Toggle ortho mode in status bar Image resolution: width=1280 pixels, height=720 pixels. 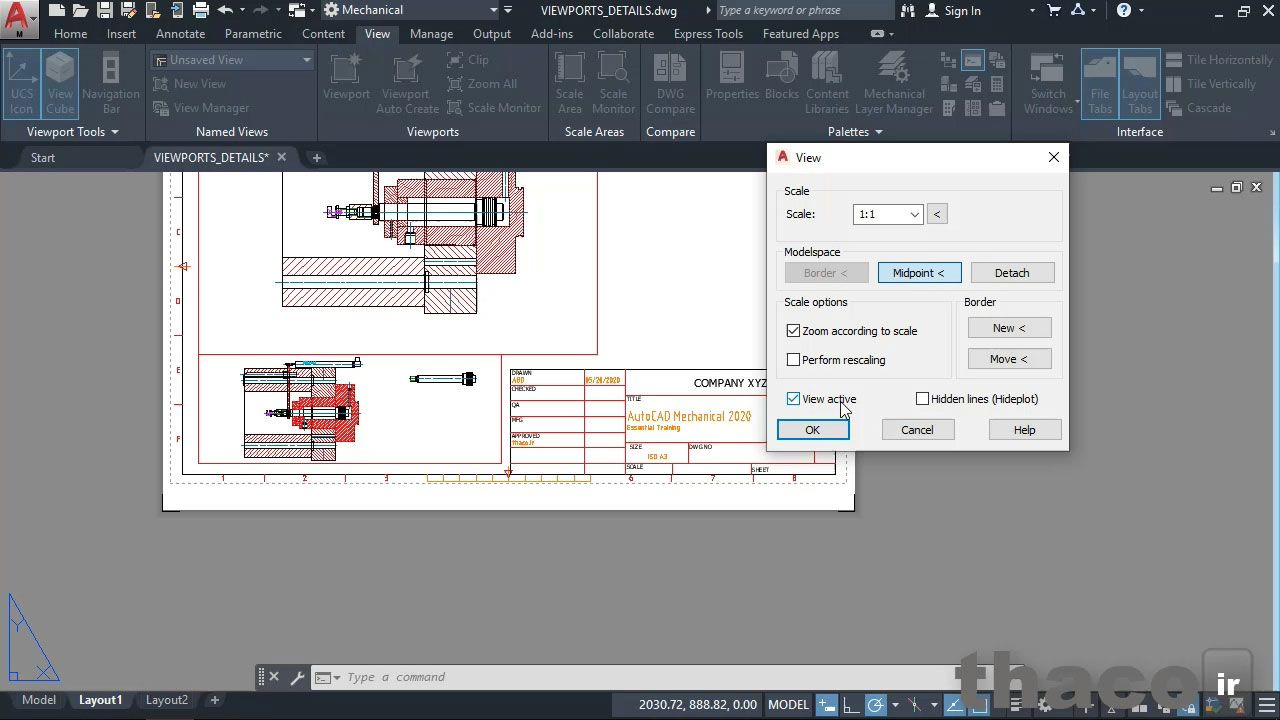point(852,704)
